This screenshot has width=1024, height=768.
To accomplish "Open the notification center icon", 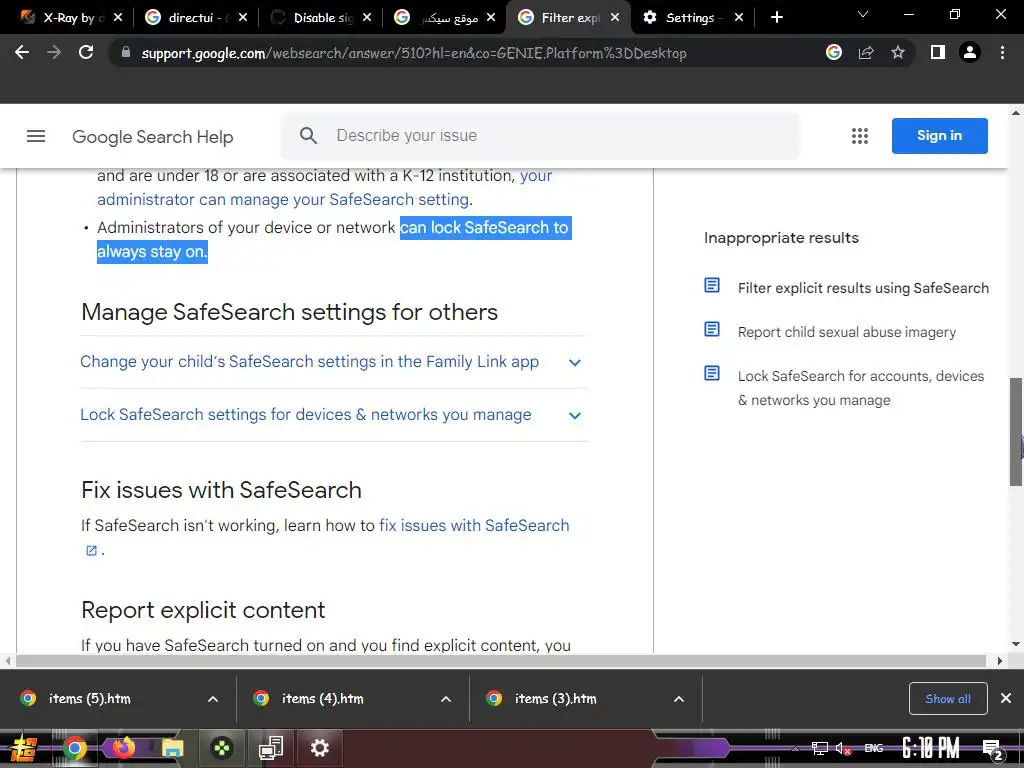I will pyautogui.click(x=992, y=749).
